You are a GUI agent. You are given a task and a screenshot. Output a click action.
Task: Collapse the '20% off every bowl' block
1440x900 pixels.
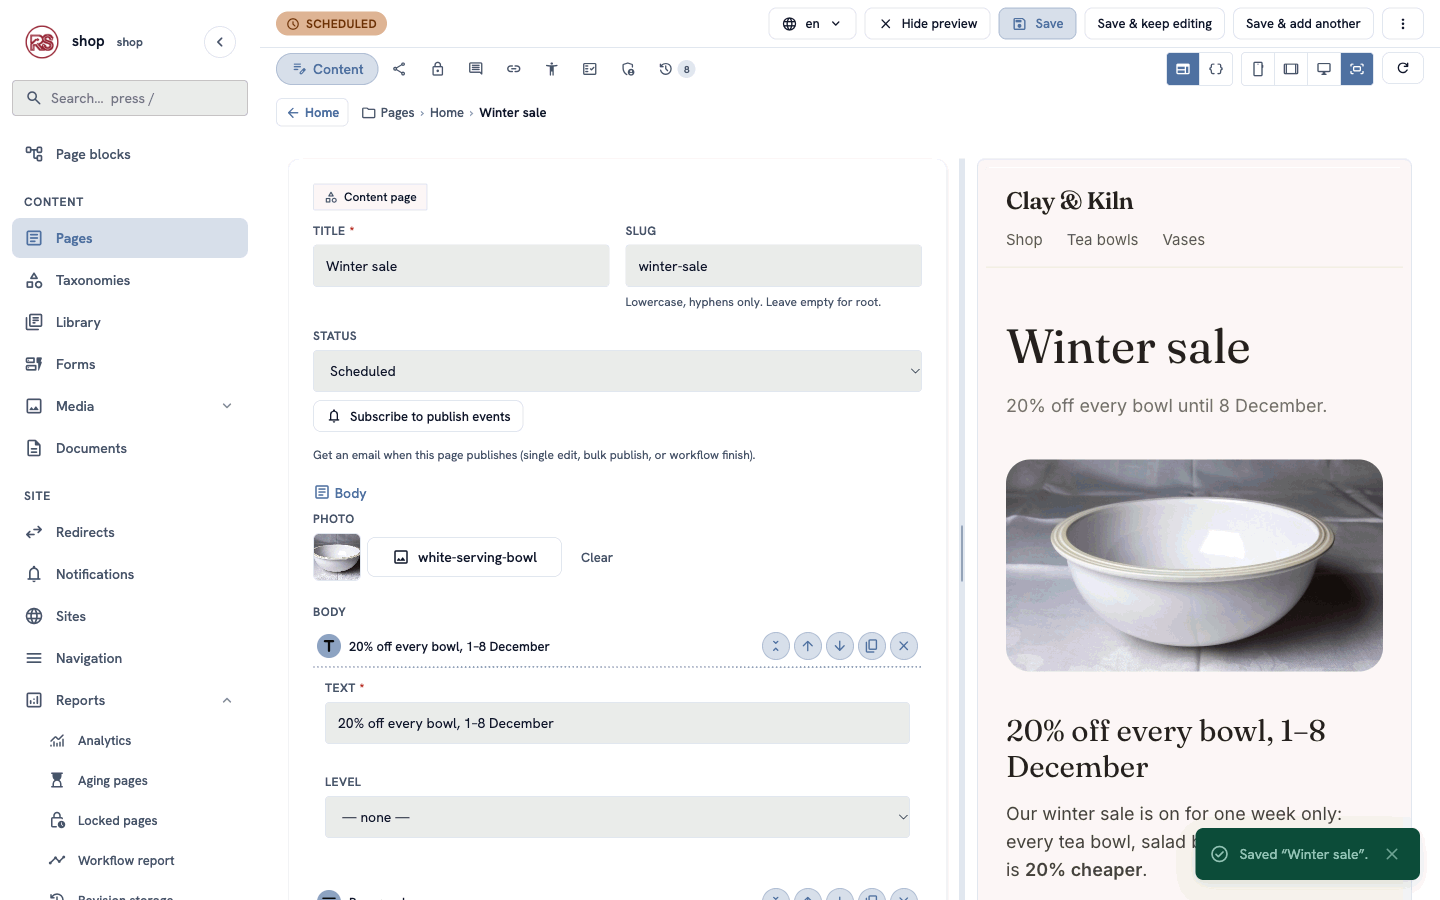point(775,646)
